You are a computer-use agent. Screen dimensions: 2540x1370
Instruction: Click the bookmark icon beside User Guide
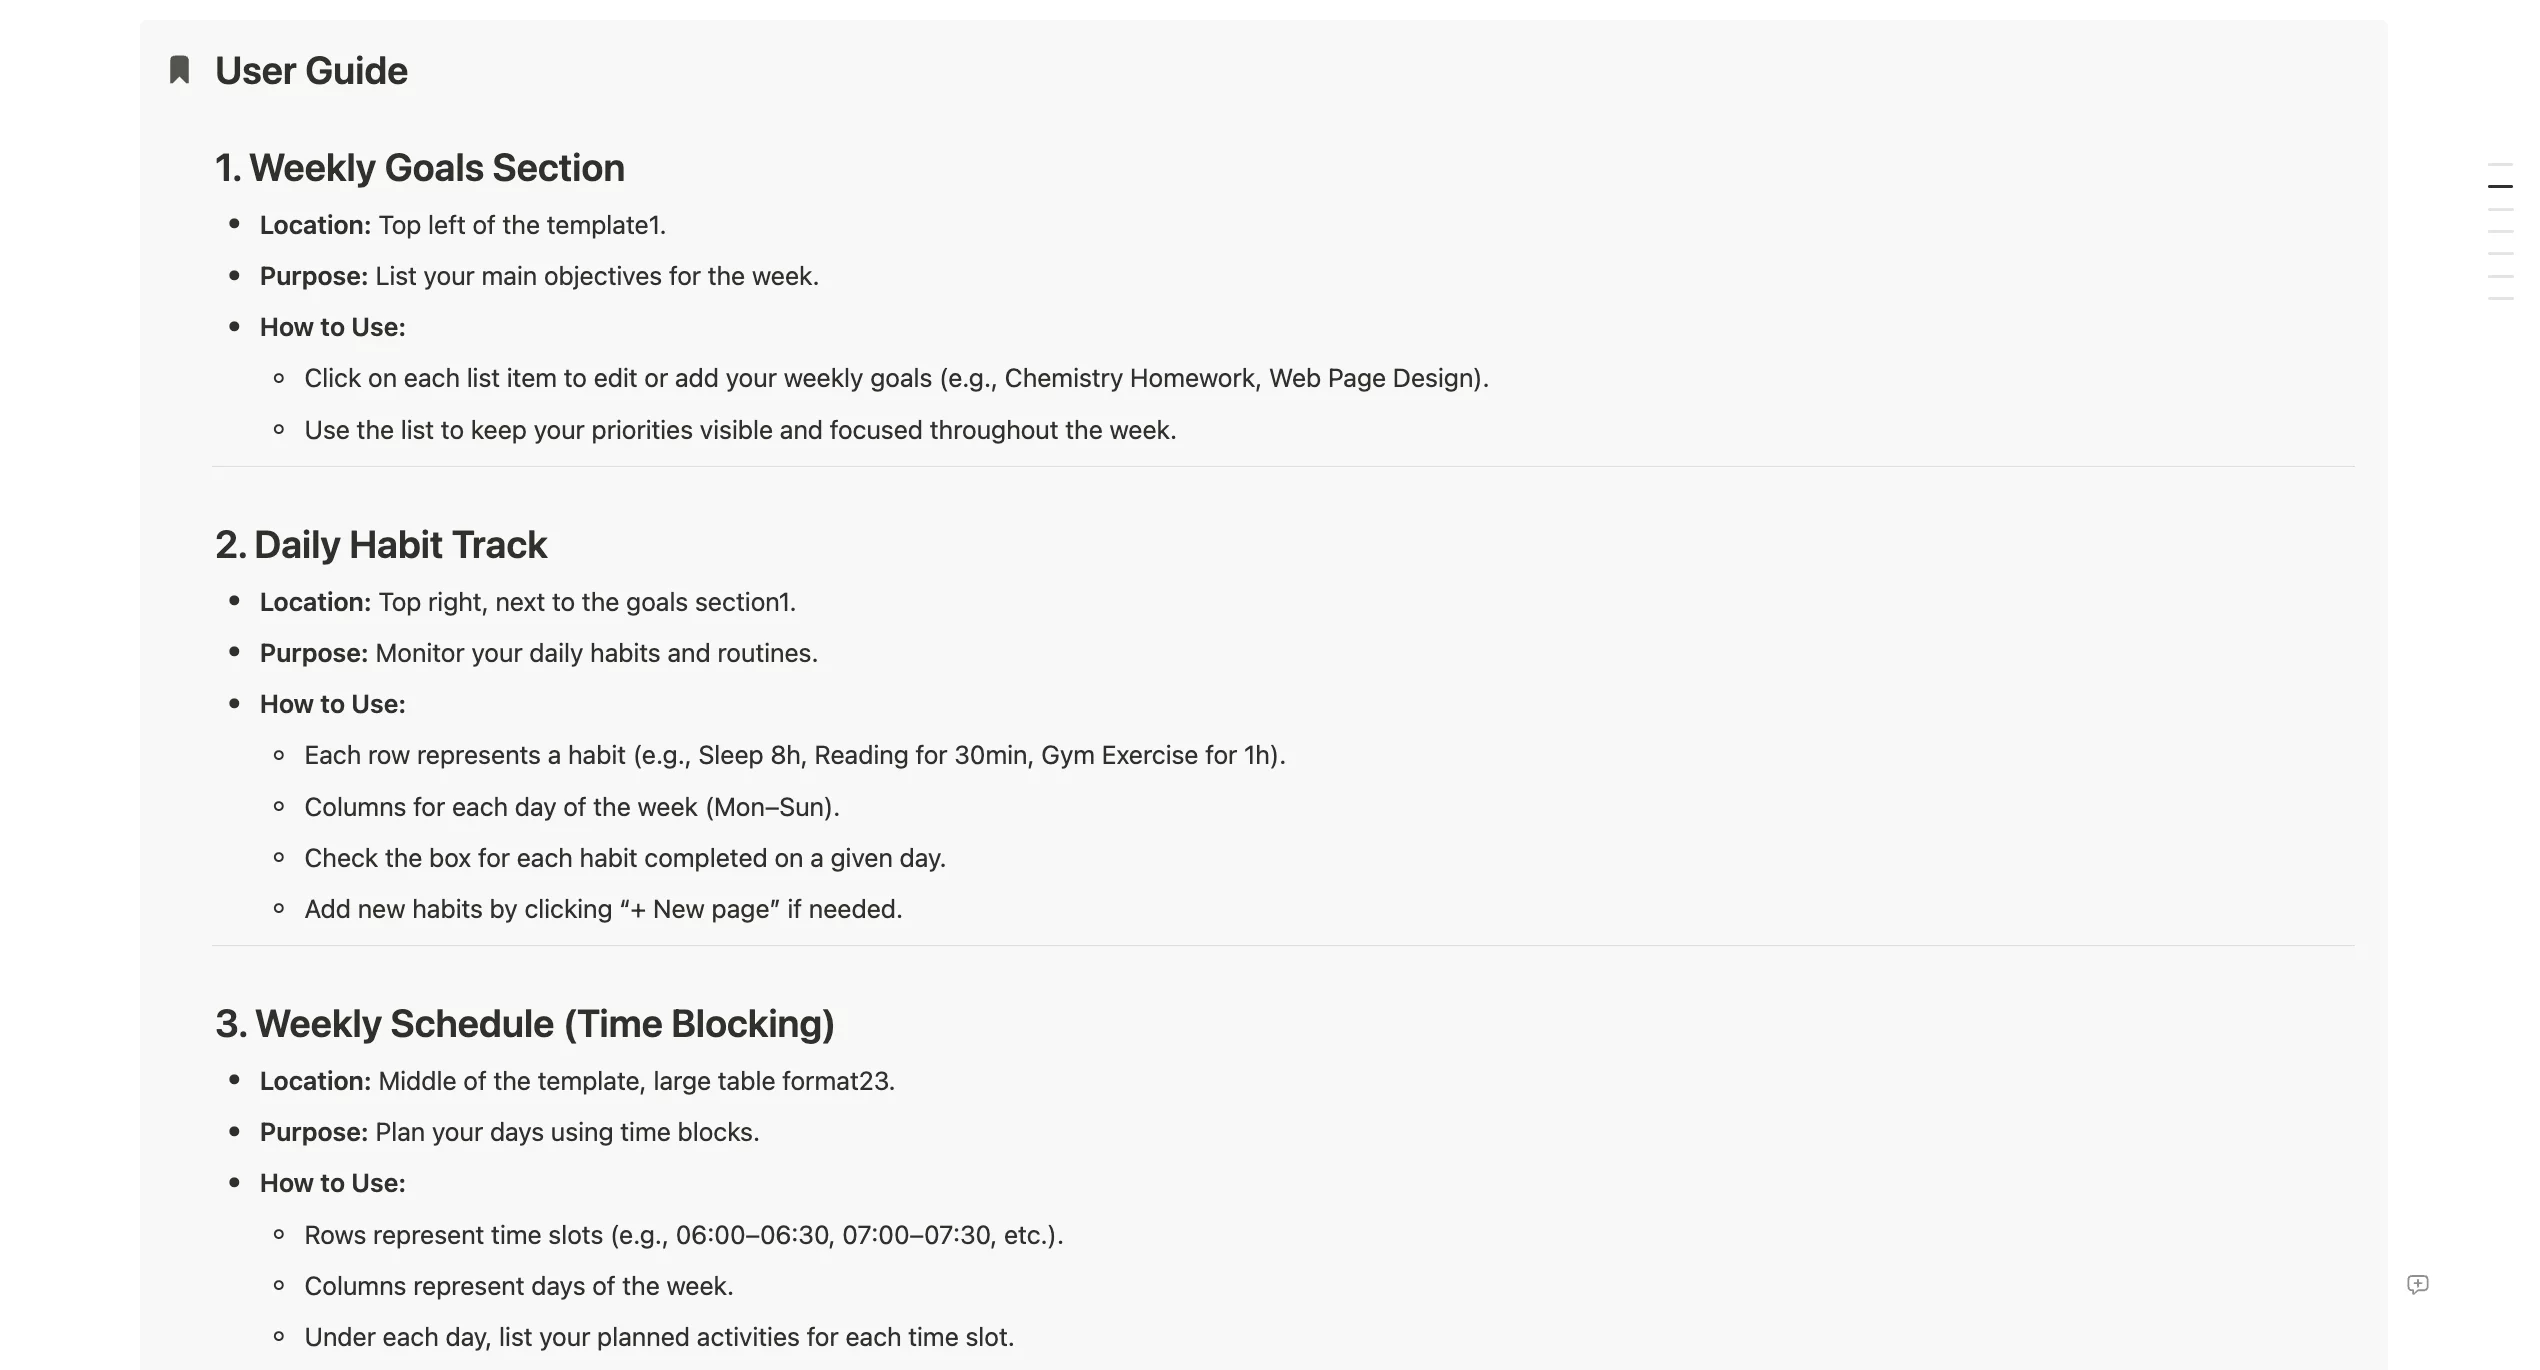pos(180,70)
